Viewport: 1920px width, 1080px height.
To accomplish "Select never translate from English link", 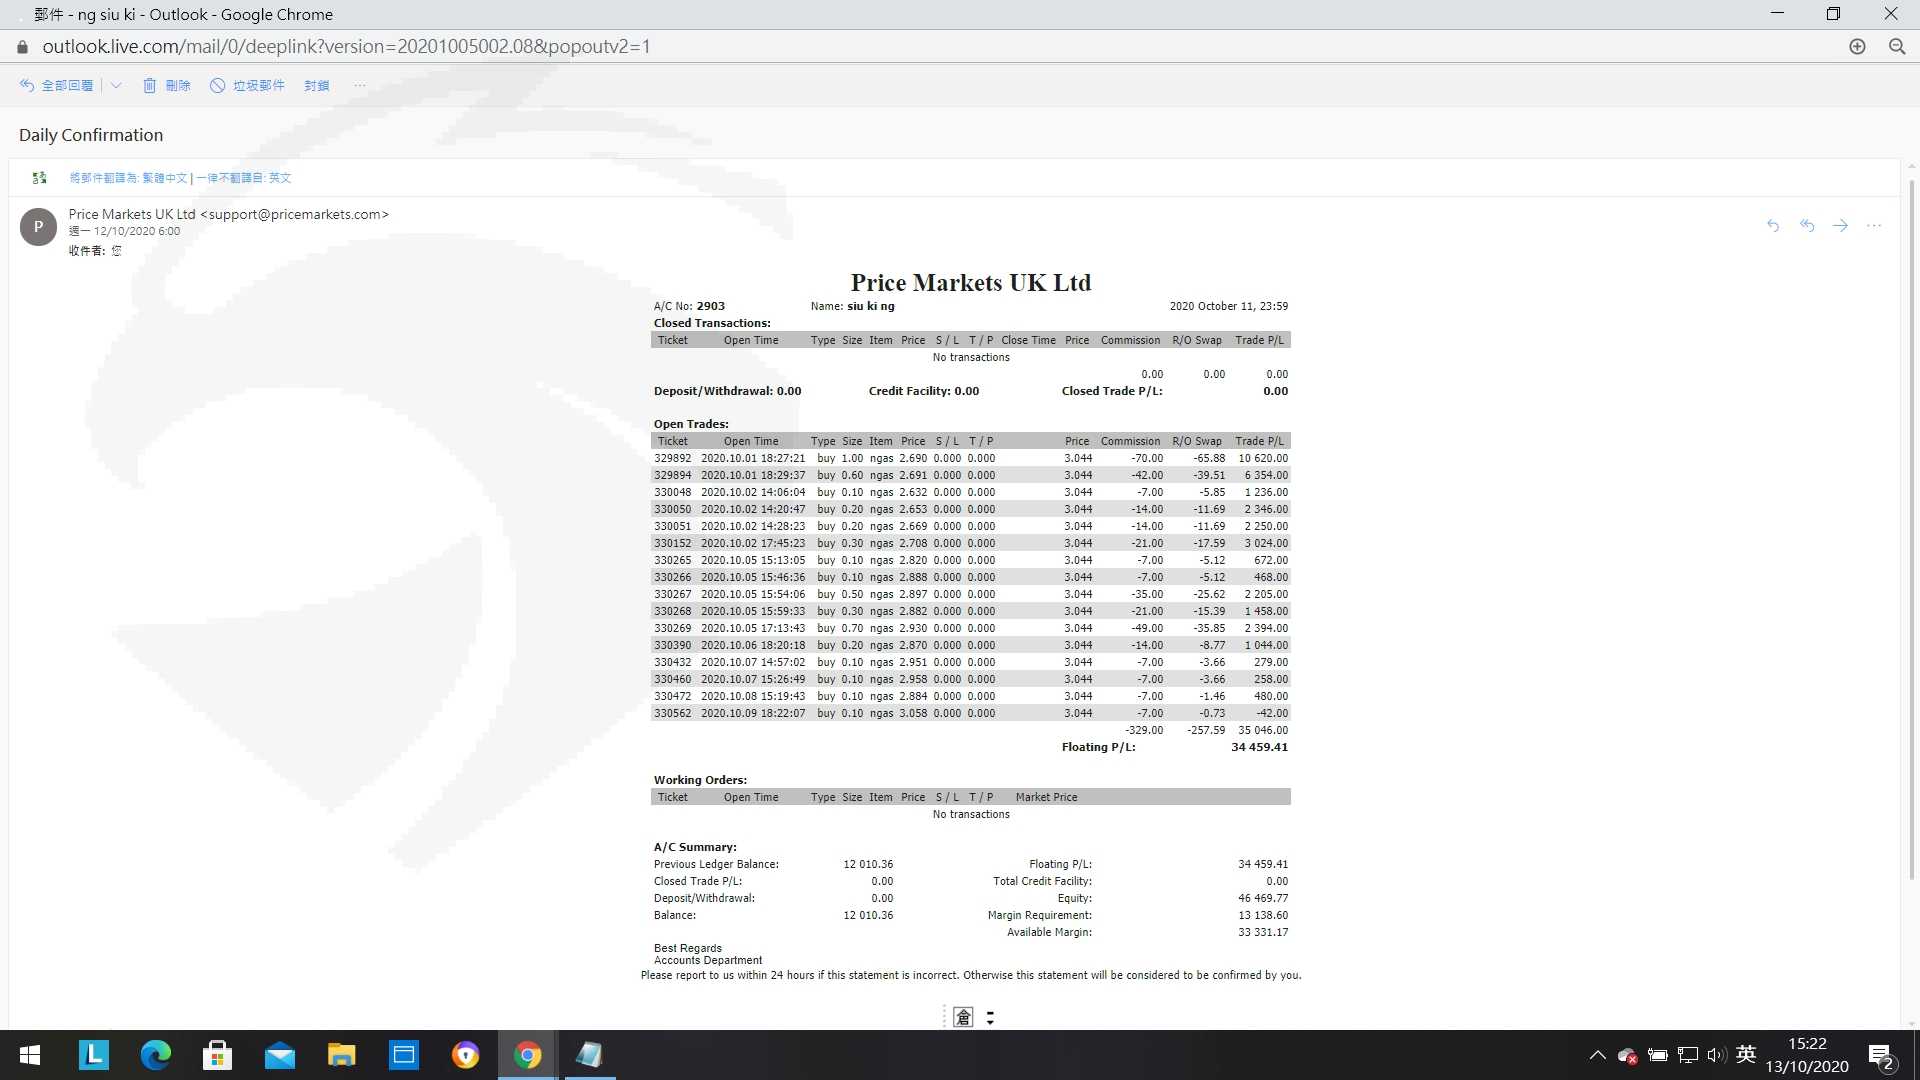I will 243,178.
